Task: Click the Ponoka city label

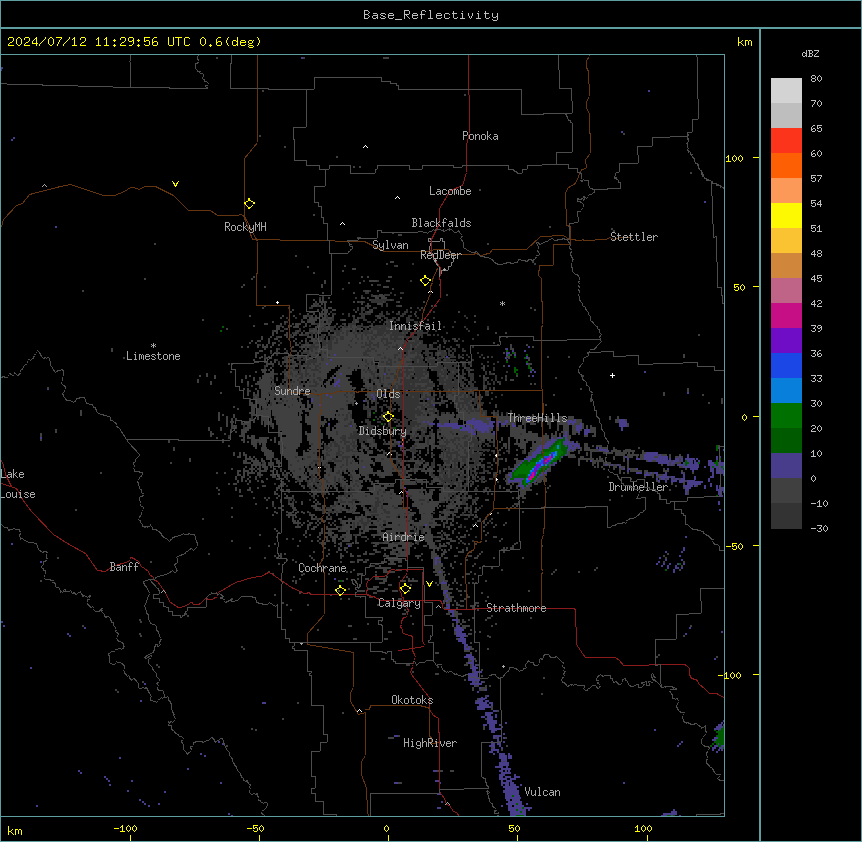Action: [x=480, y=136]
